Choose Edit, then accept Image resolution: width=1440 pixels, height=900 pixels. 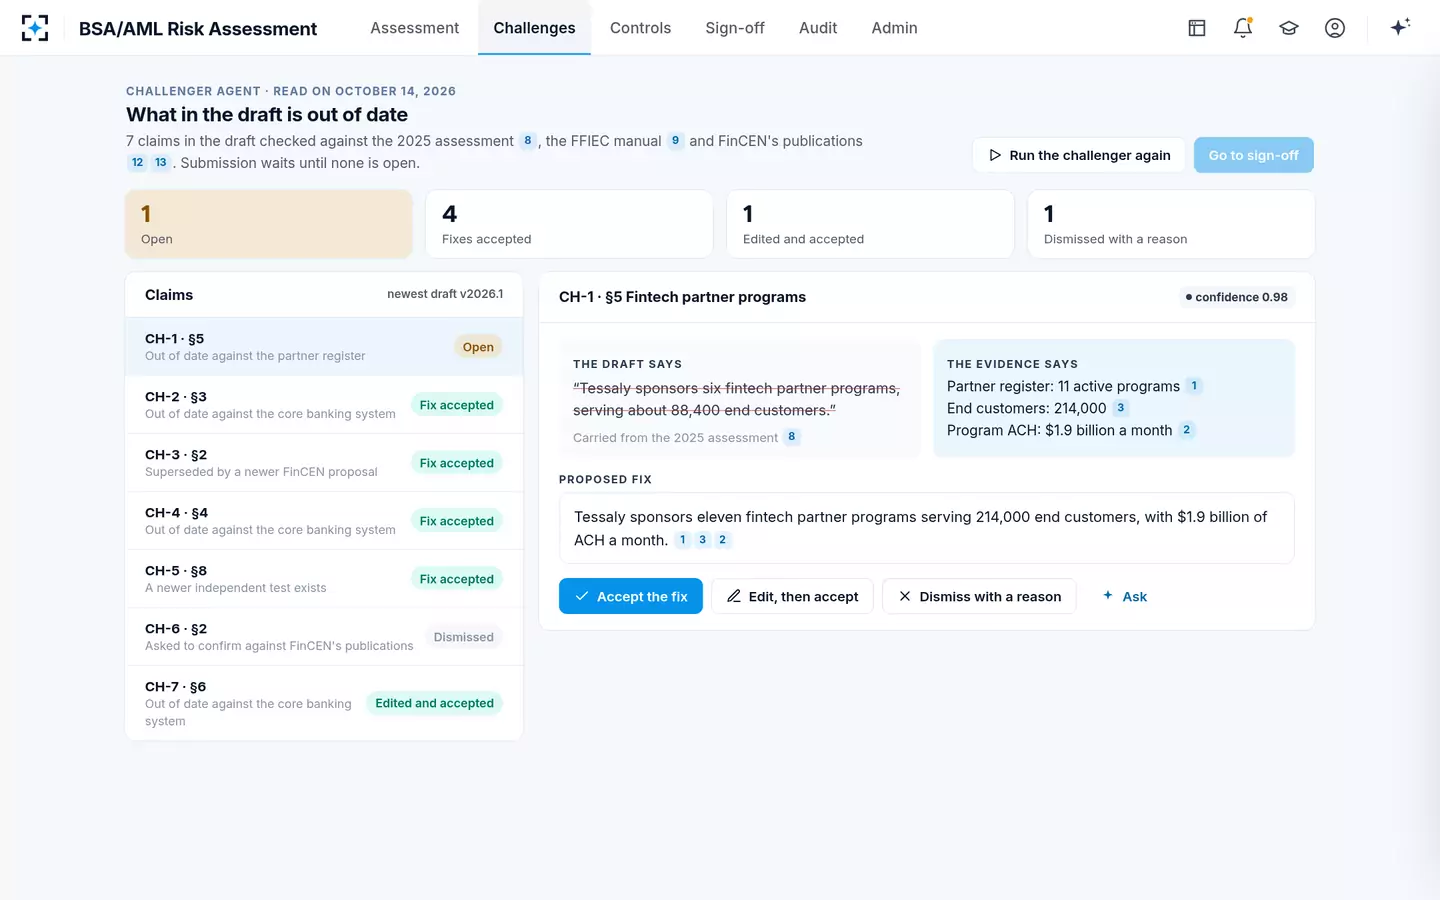click(792, 596)
